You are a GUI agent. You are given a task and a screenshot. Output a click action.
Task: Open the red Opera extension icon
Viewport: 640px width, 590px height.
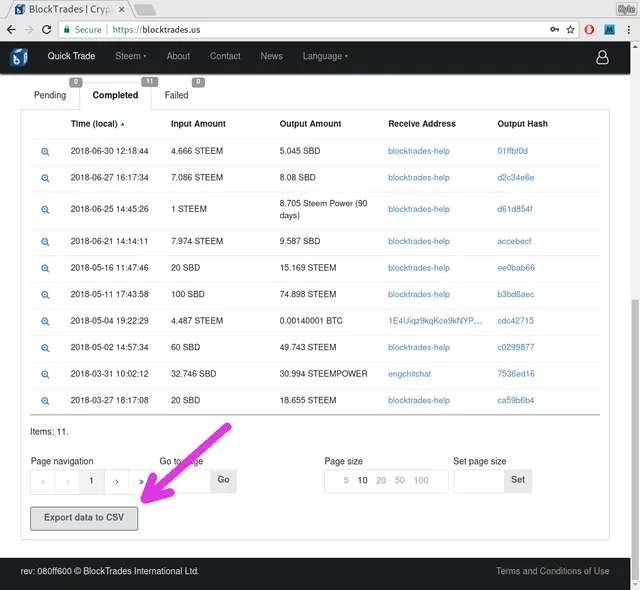pos(589,30)
